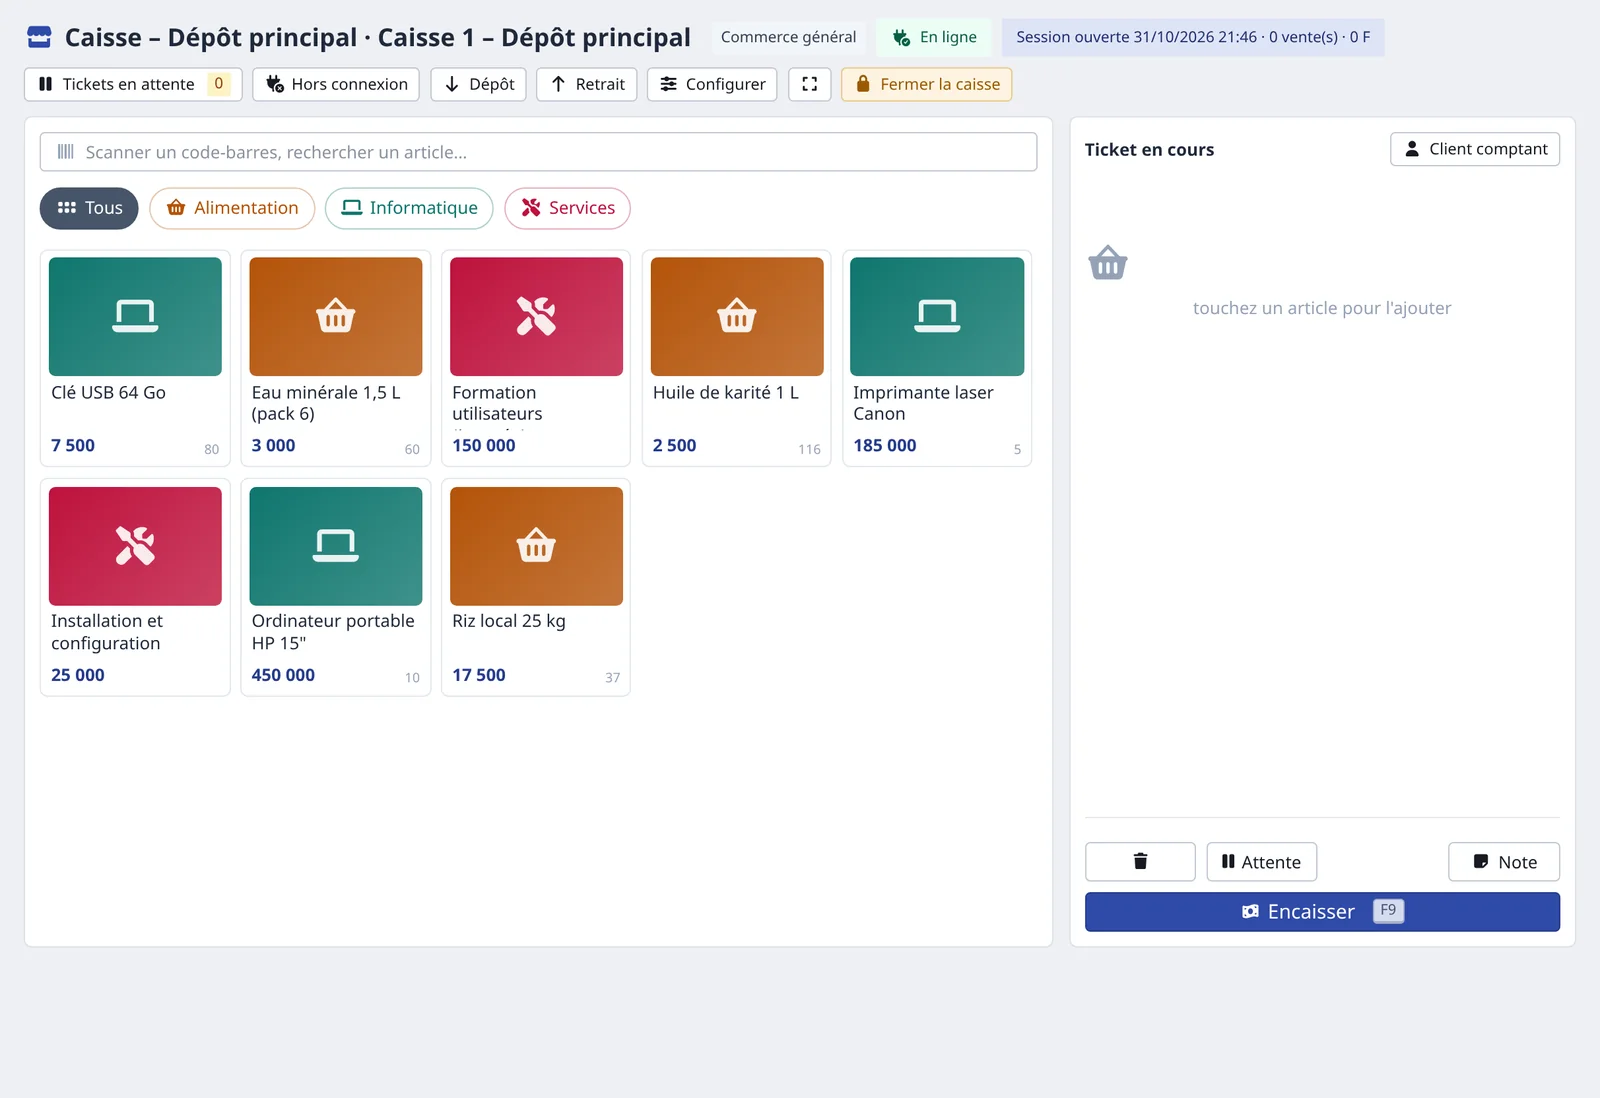
Task: Click the Imprimante laser Canon name
Action: tap(923, 403)
